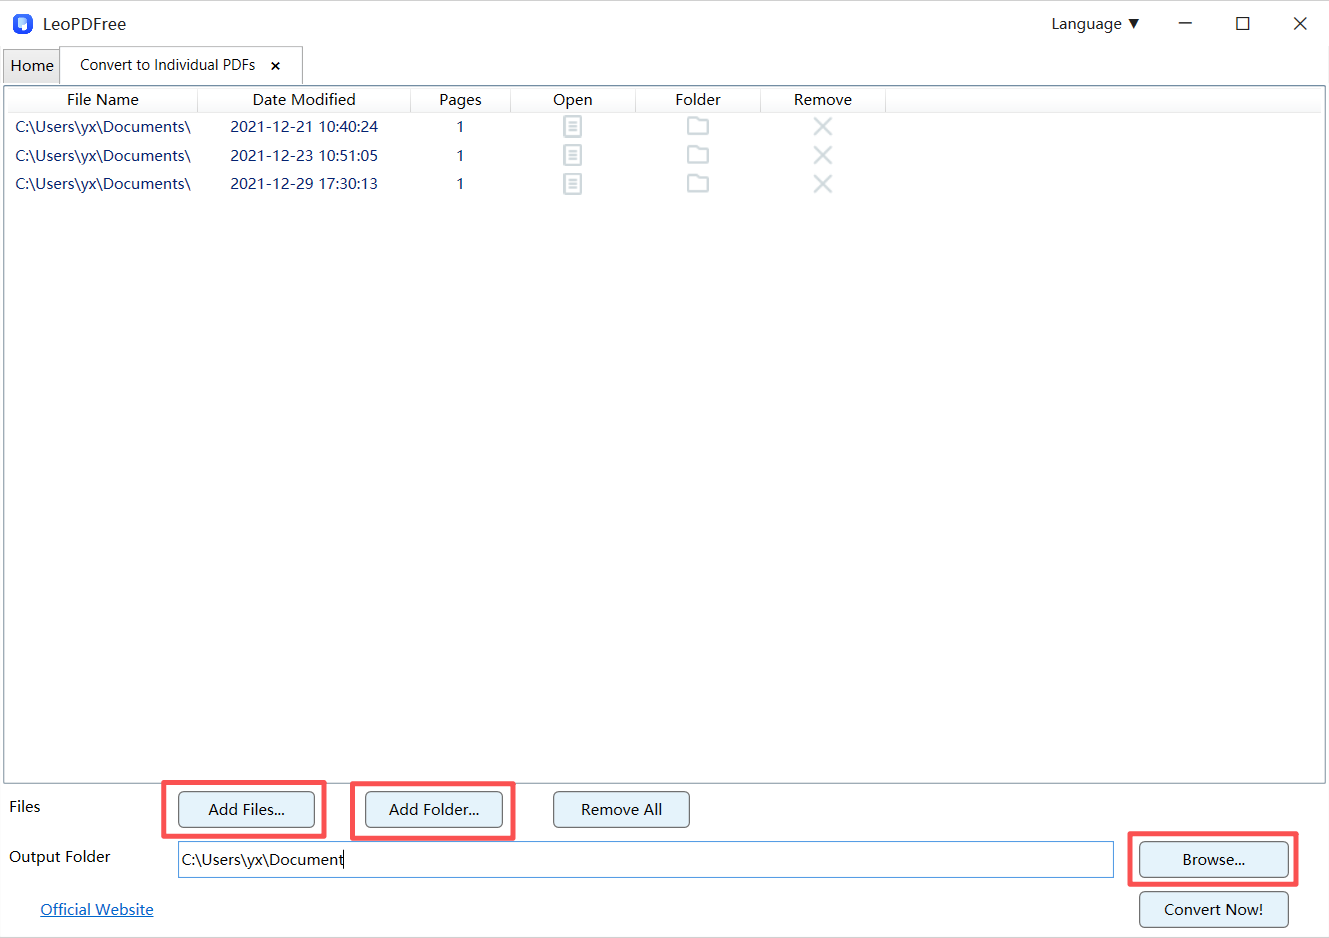Open the Official Website link

pos(97,910)
